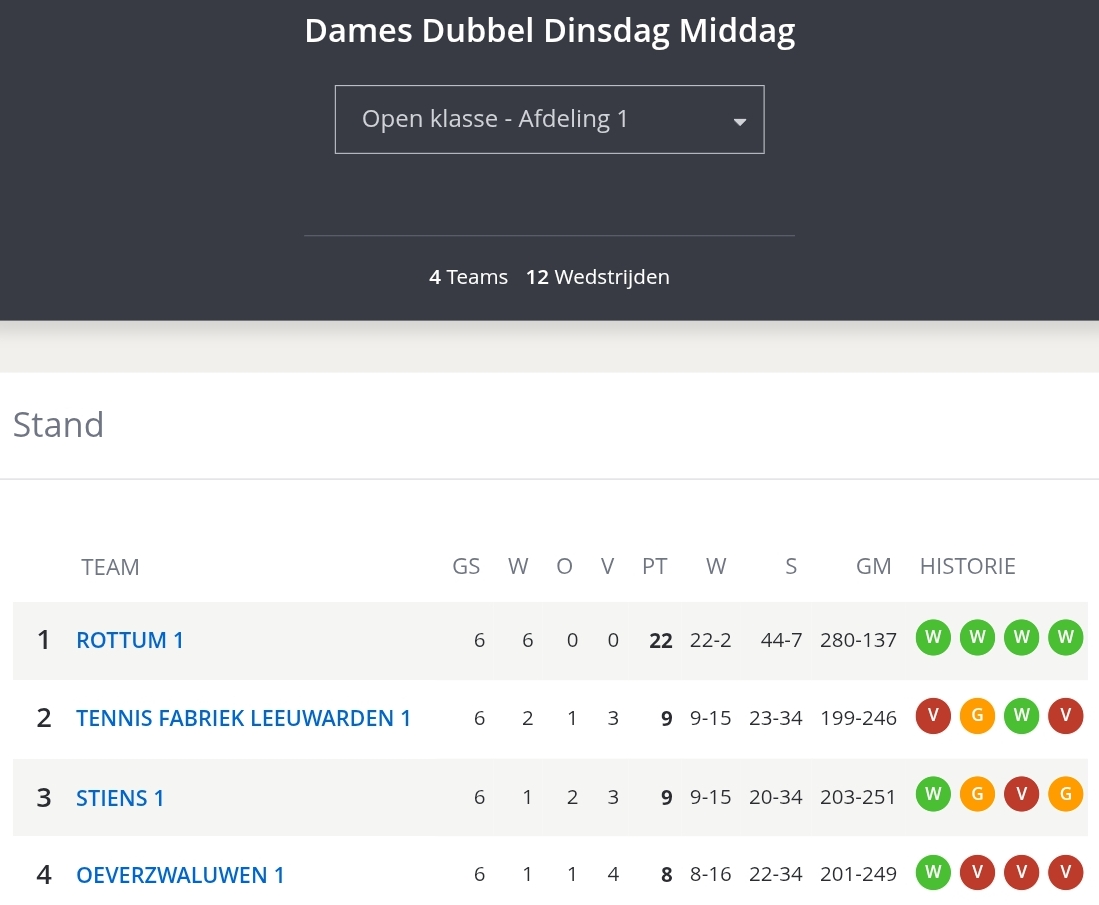The image size is (1099, 905).
Task: Click Oeverzwaluwen 1's last red V history badge
Action: point(1066,874)
